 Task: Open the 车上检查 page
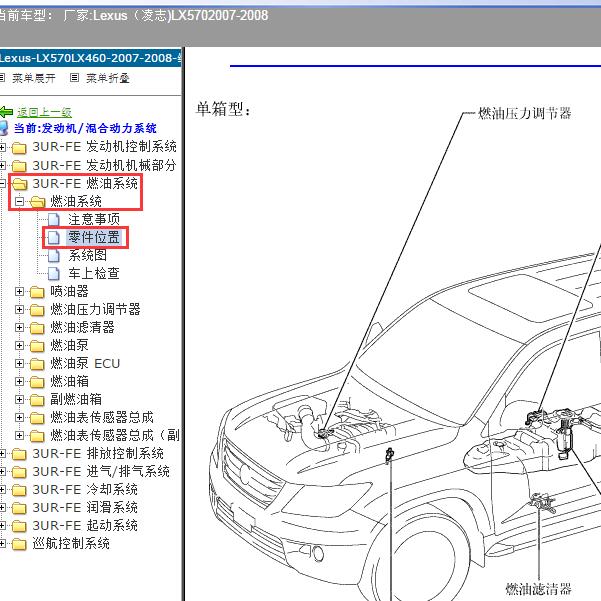(x=94, y=273)
